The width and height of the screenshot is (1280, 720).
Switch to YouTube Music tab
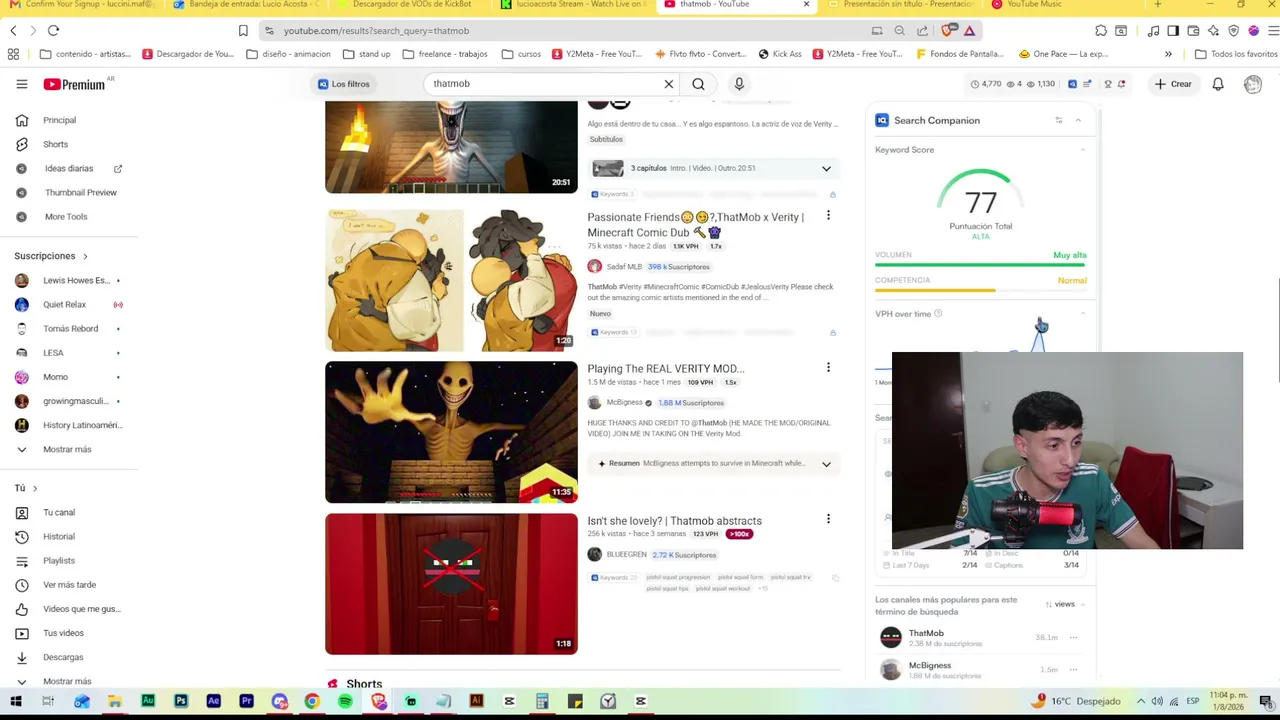(x=1035, y=5)
